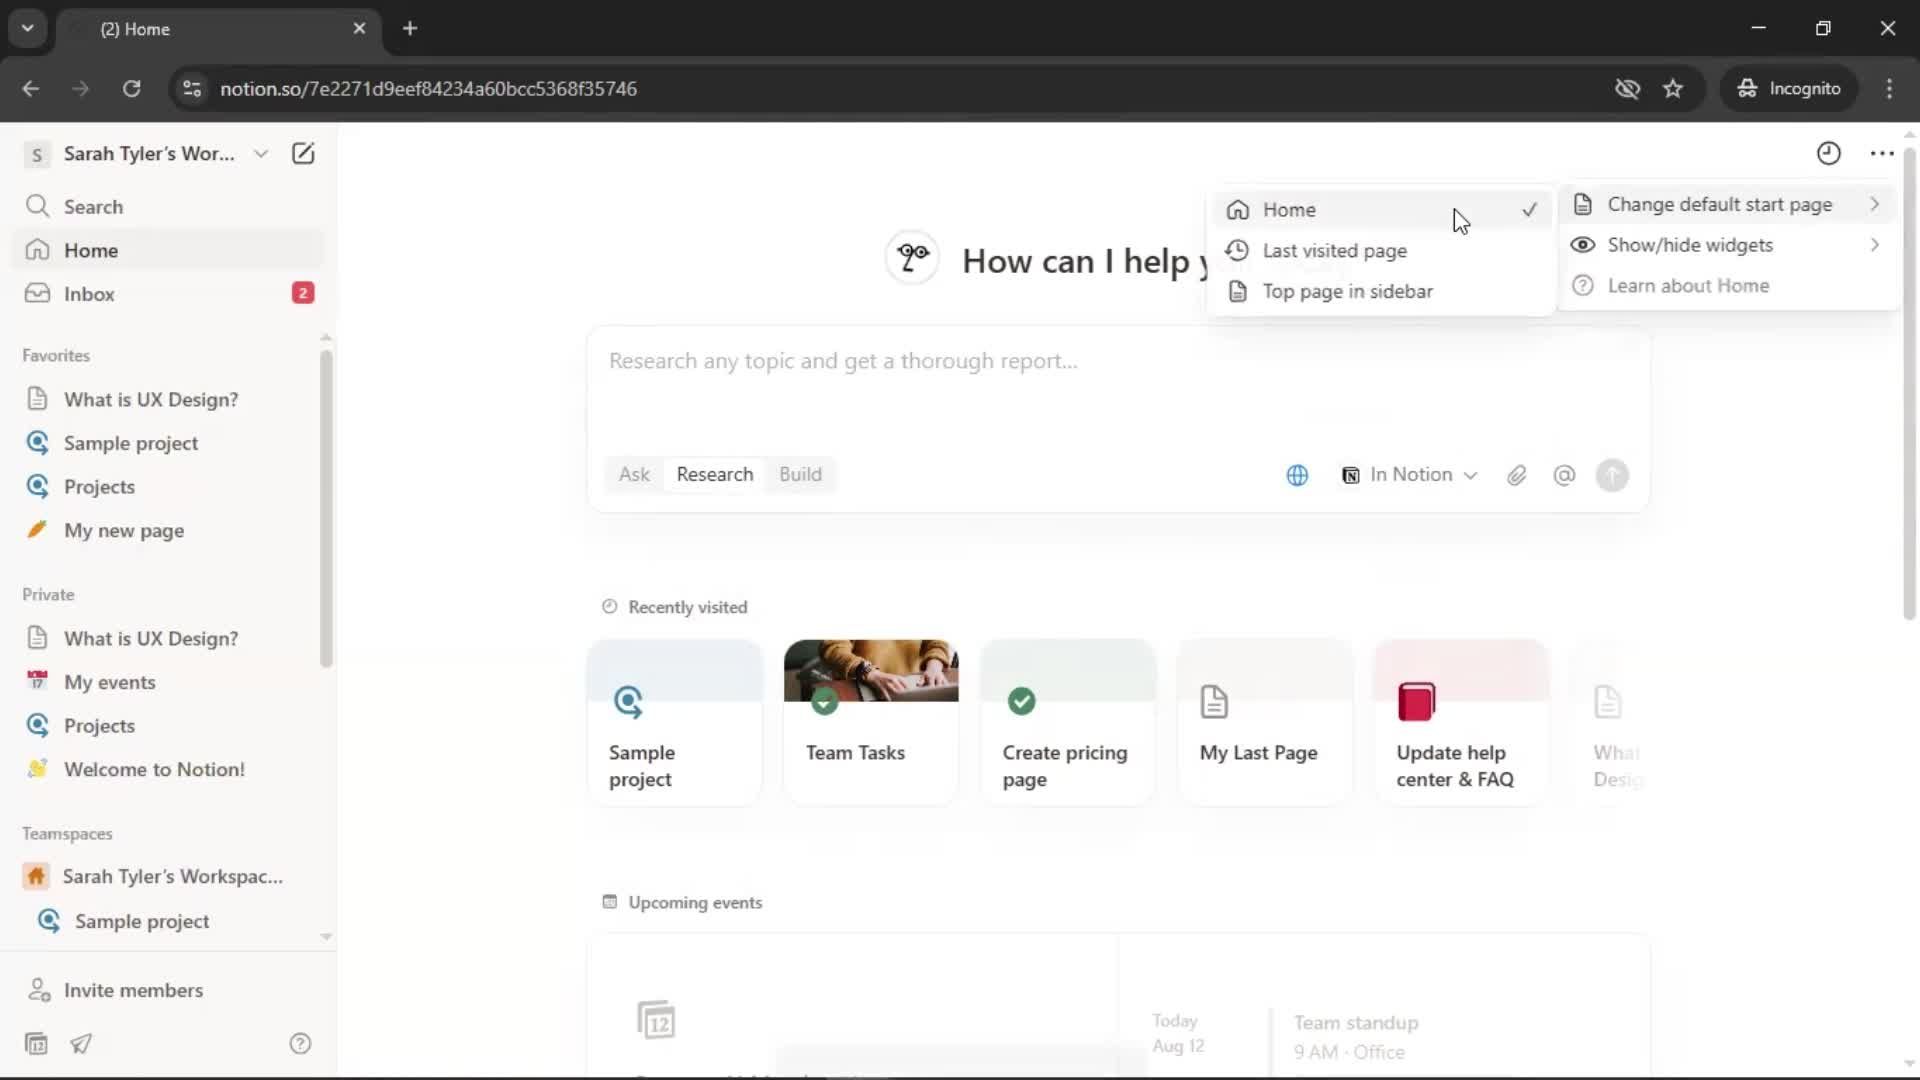Click the Research prompt text field
Screen dimensions: 1920x1080
click(1117, 362)
